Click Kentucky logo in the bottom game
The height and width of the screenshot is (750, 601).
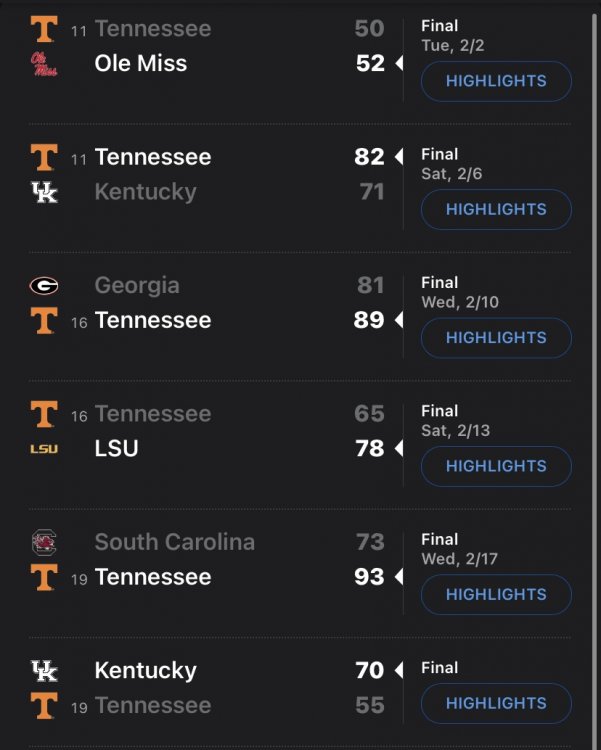(44, 671)
